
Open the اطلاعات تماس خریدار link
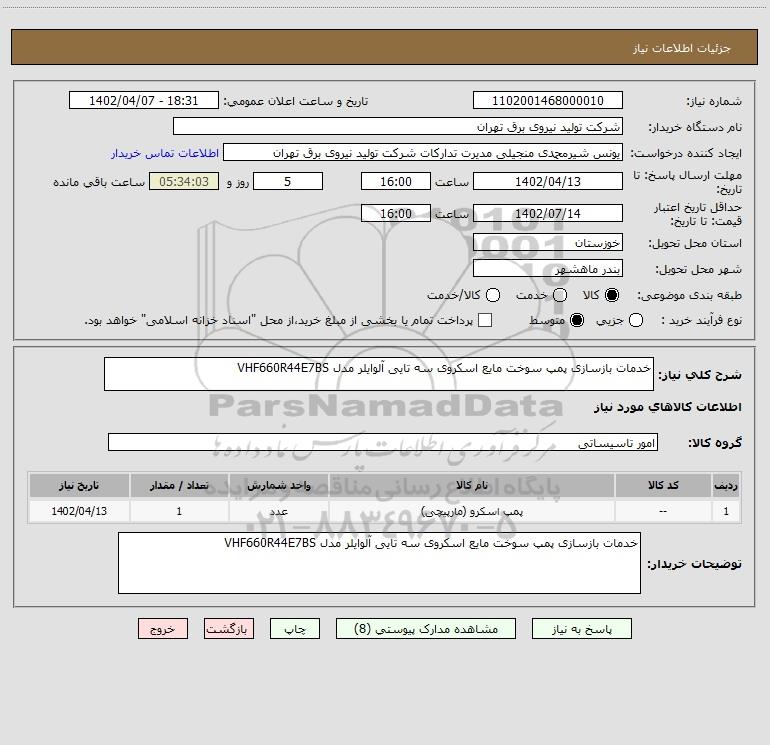[x=165, y=153]
